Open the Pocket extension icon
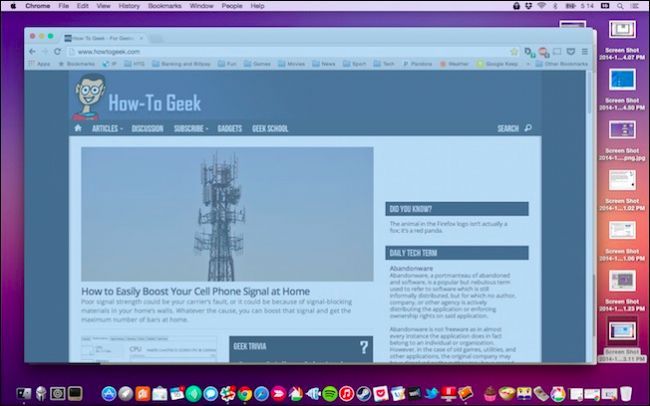This screenshot has height=406, width=650. [x=571, y=51]
